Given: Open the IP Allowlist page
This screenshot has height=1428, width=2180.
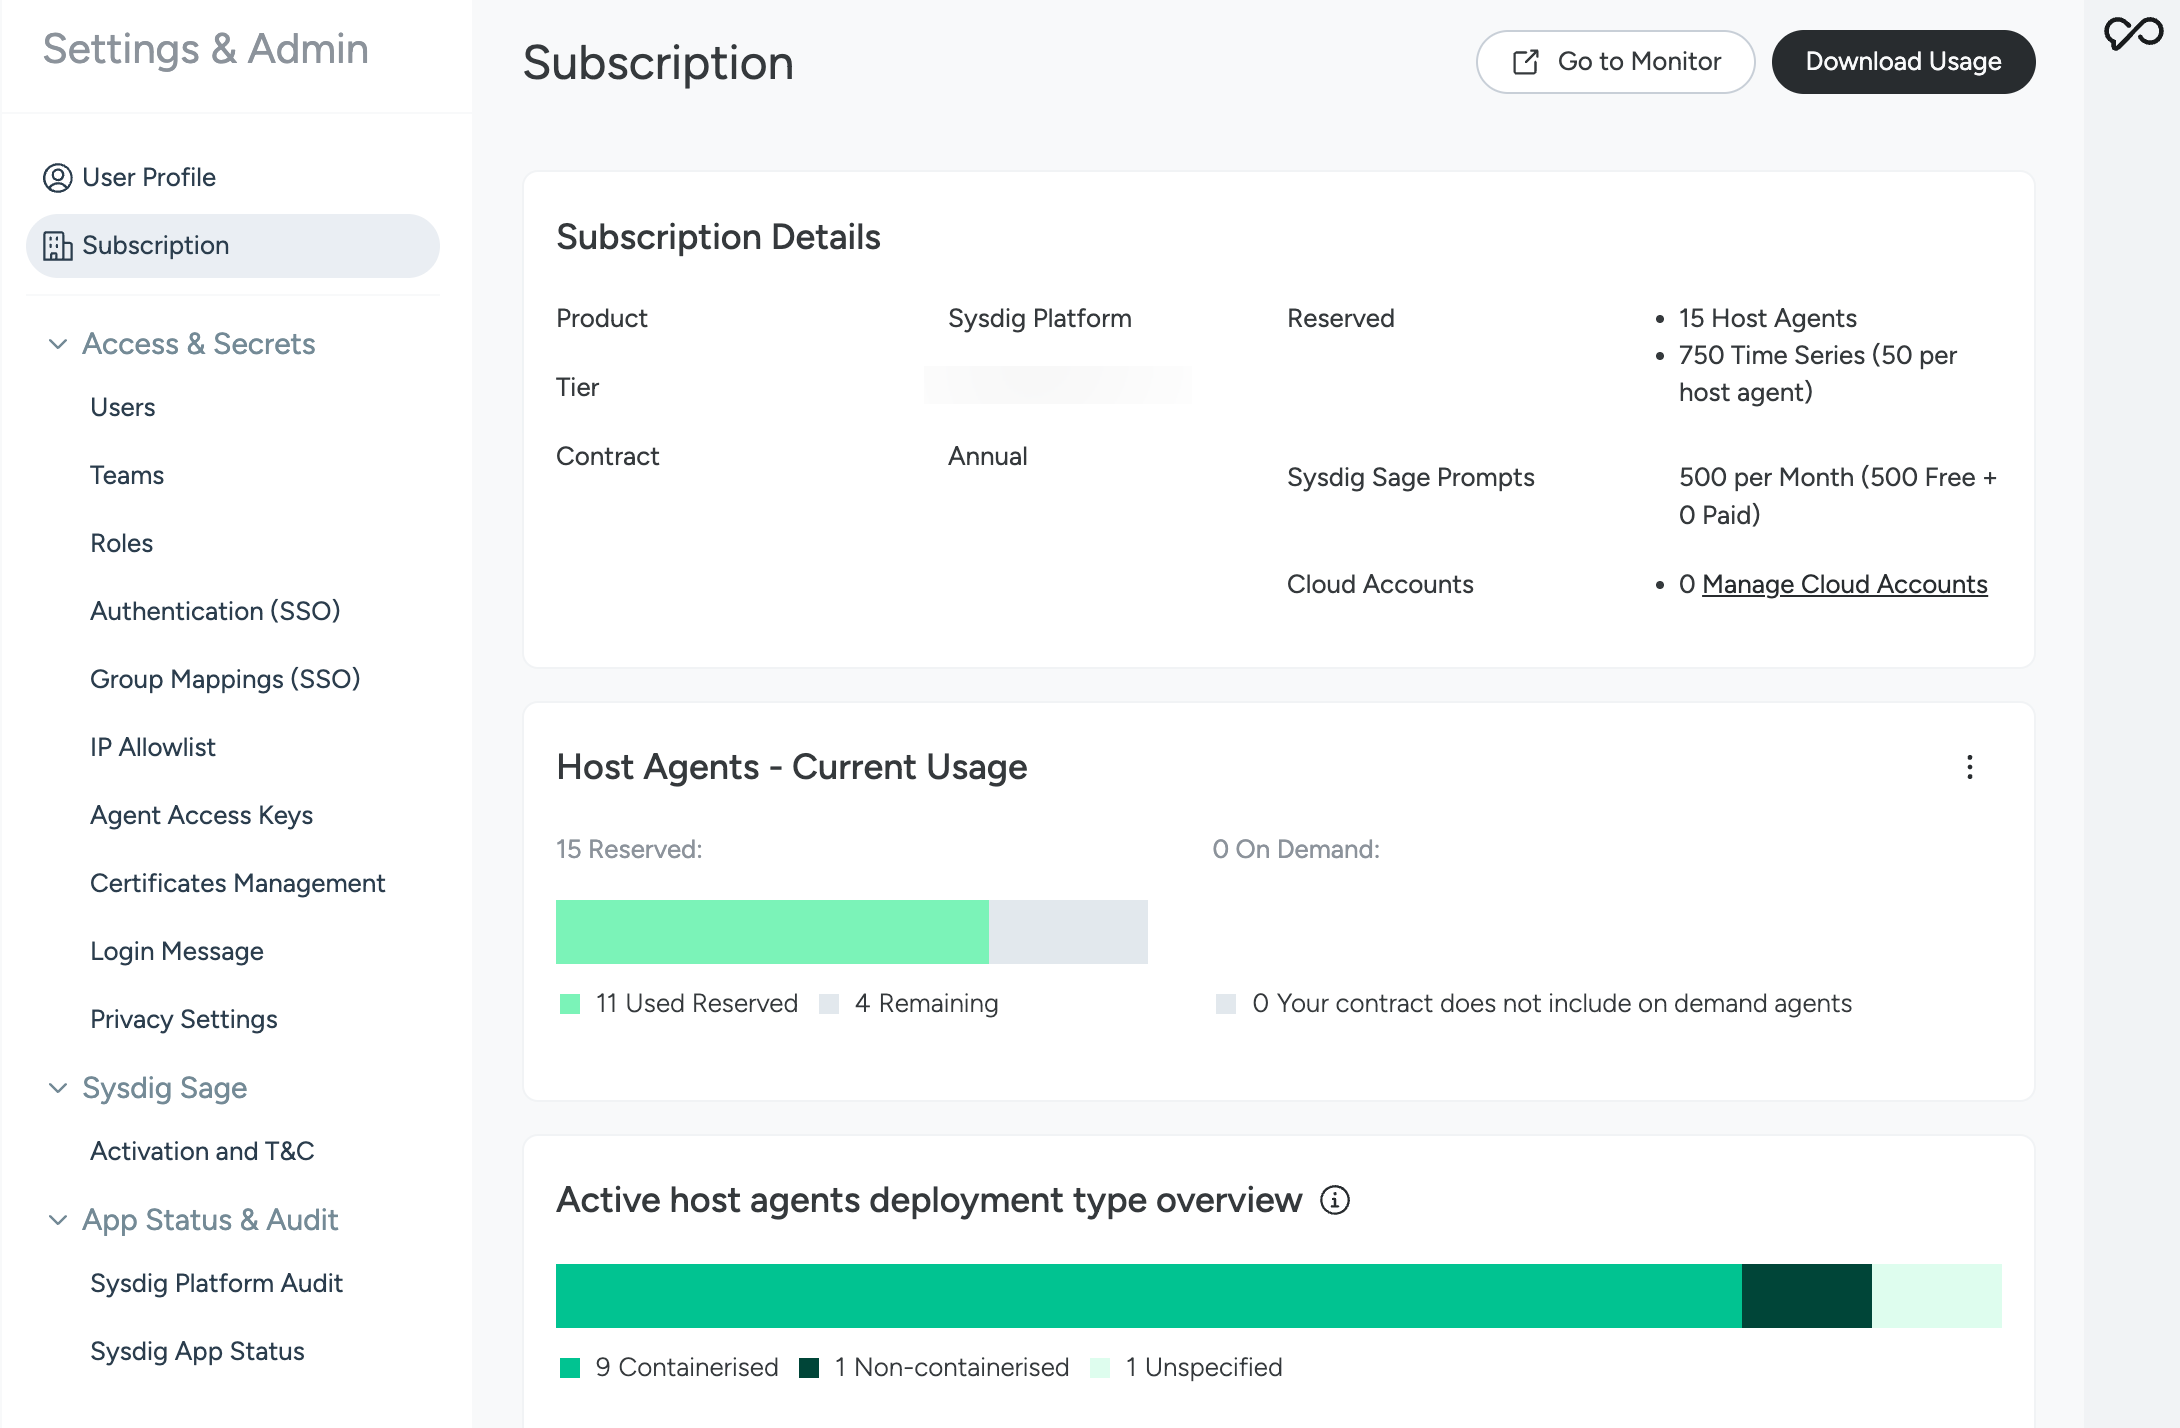Looking at the screenshot, I should [152, 748].
